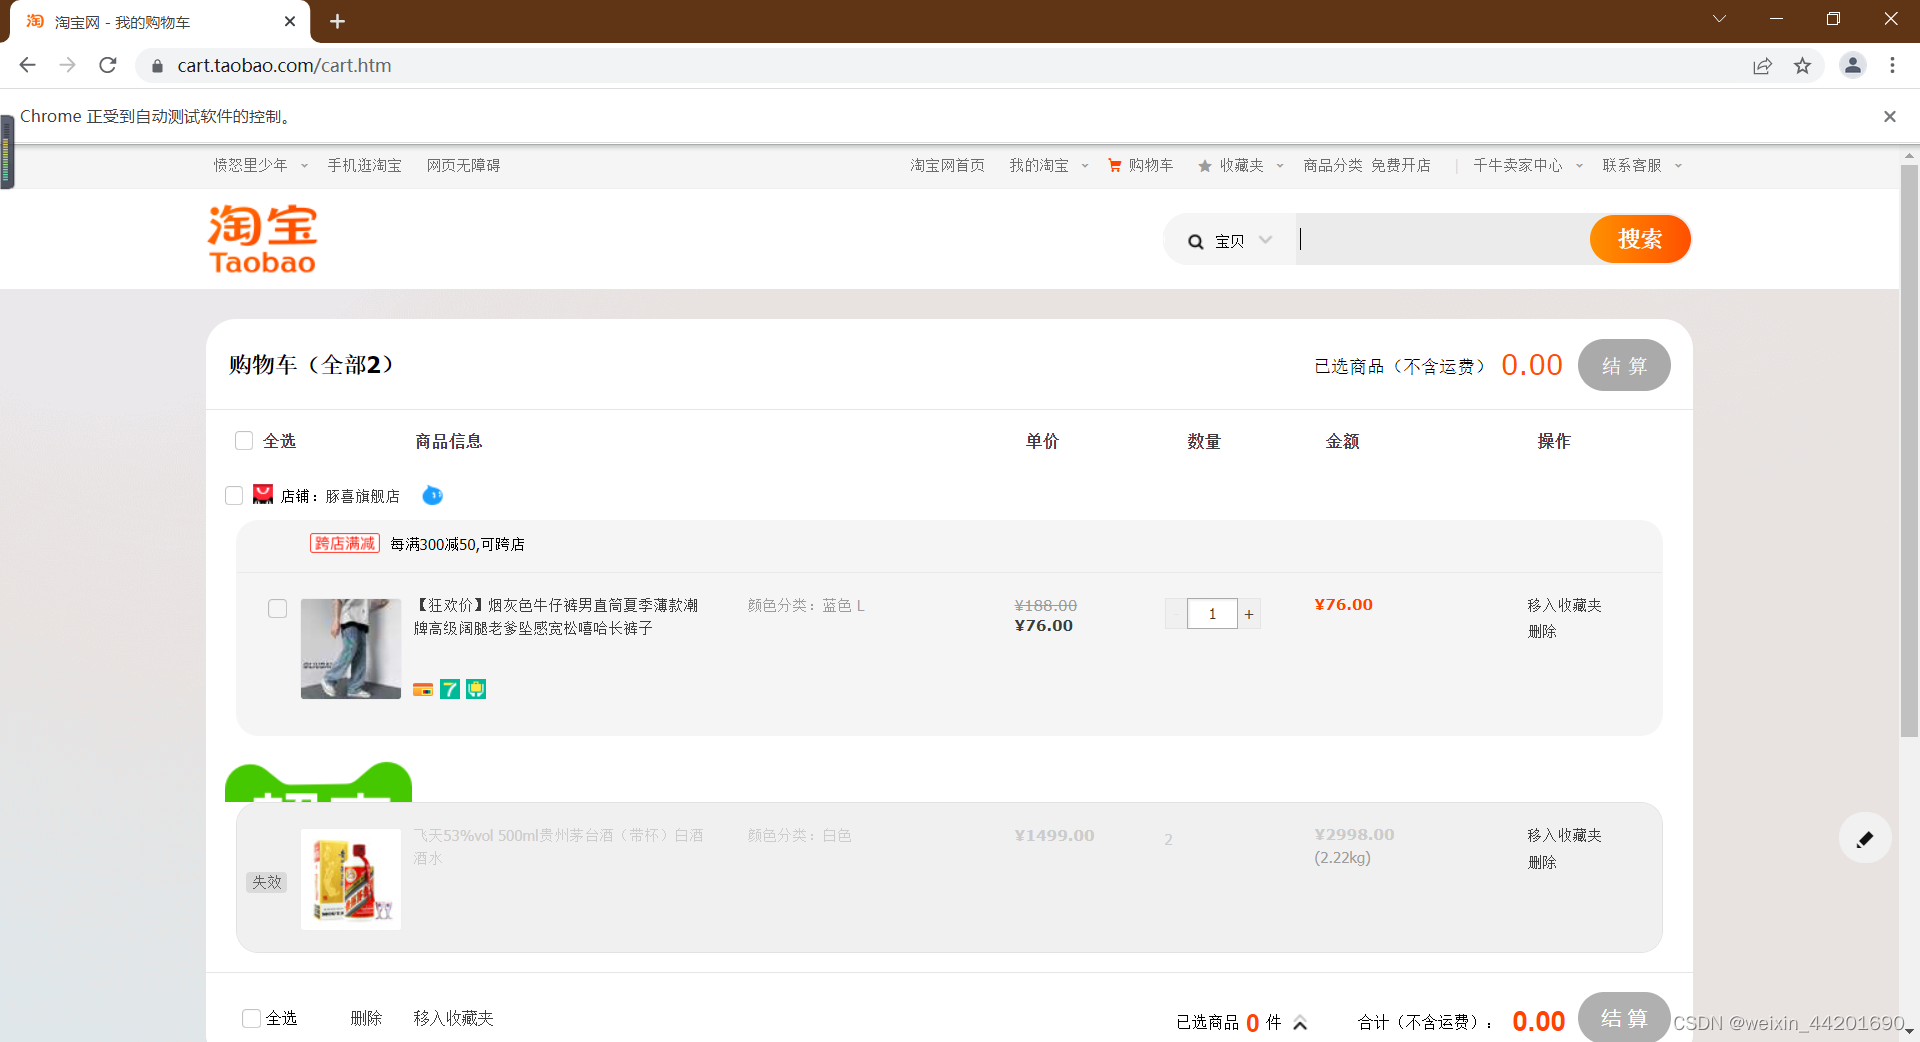Click the top 结算 checkout button
Image resolution: width=1920 pixels, height=1042 pixels.
[1624, 365]
